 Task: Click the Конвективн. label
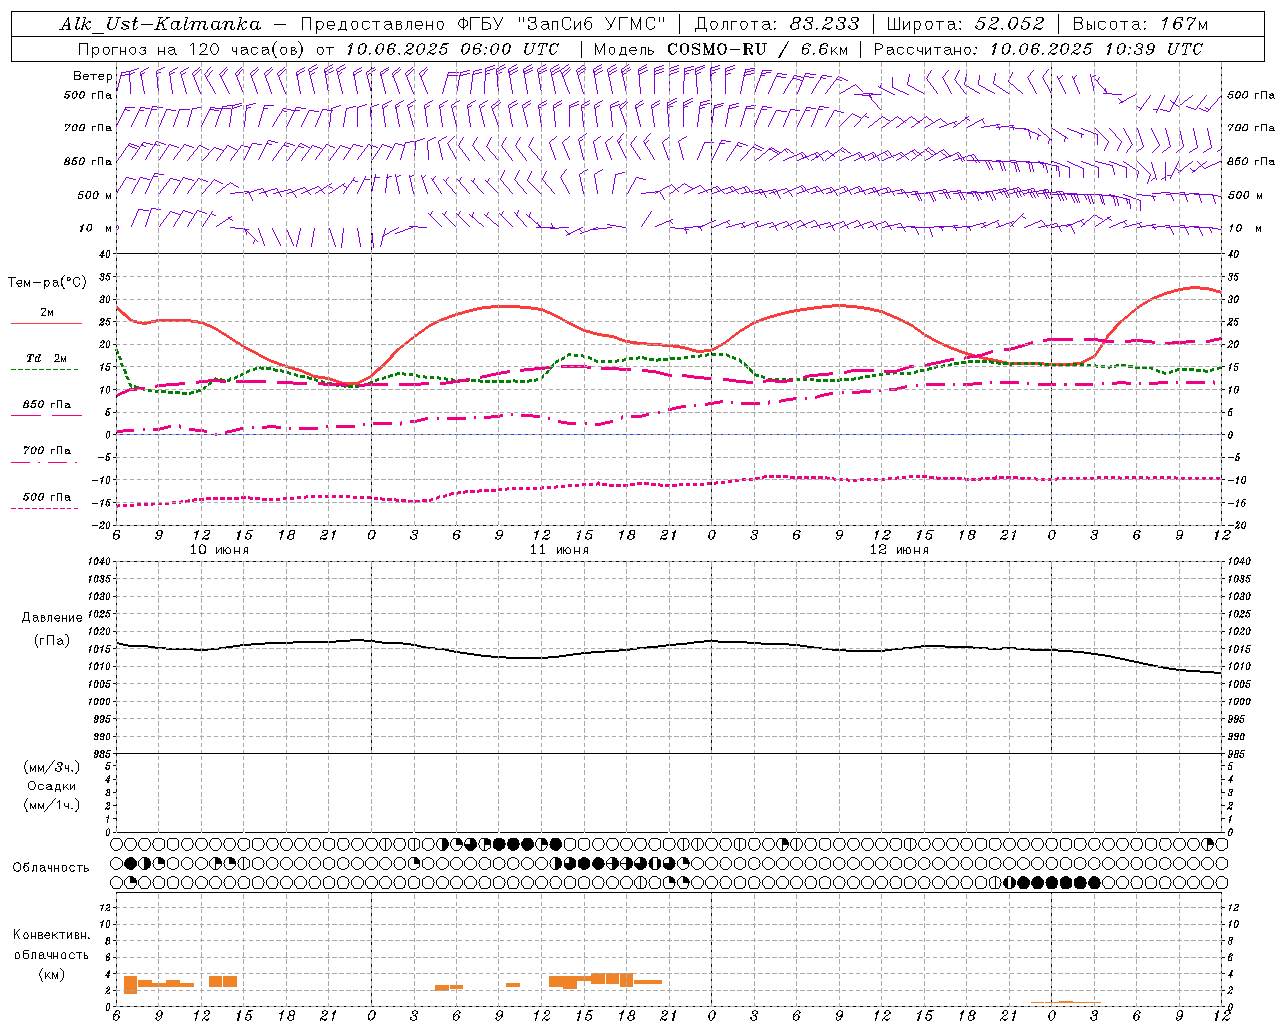(x=52, y=935)
